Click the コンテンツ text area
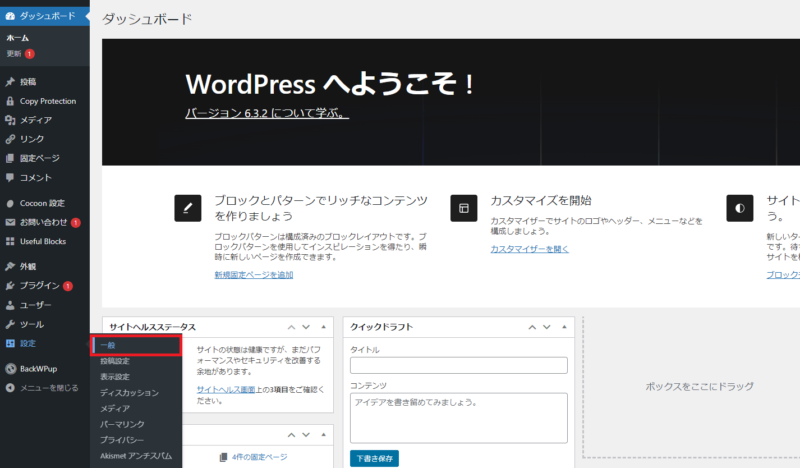This screenshot has height=468, width=800. pyautogui.click(x=459, y=418)
